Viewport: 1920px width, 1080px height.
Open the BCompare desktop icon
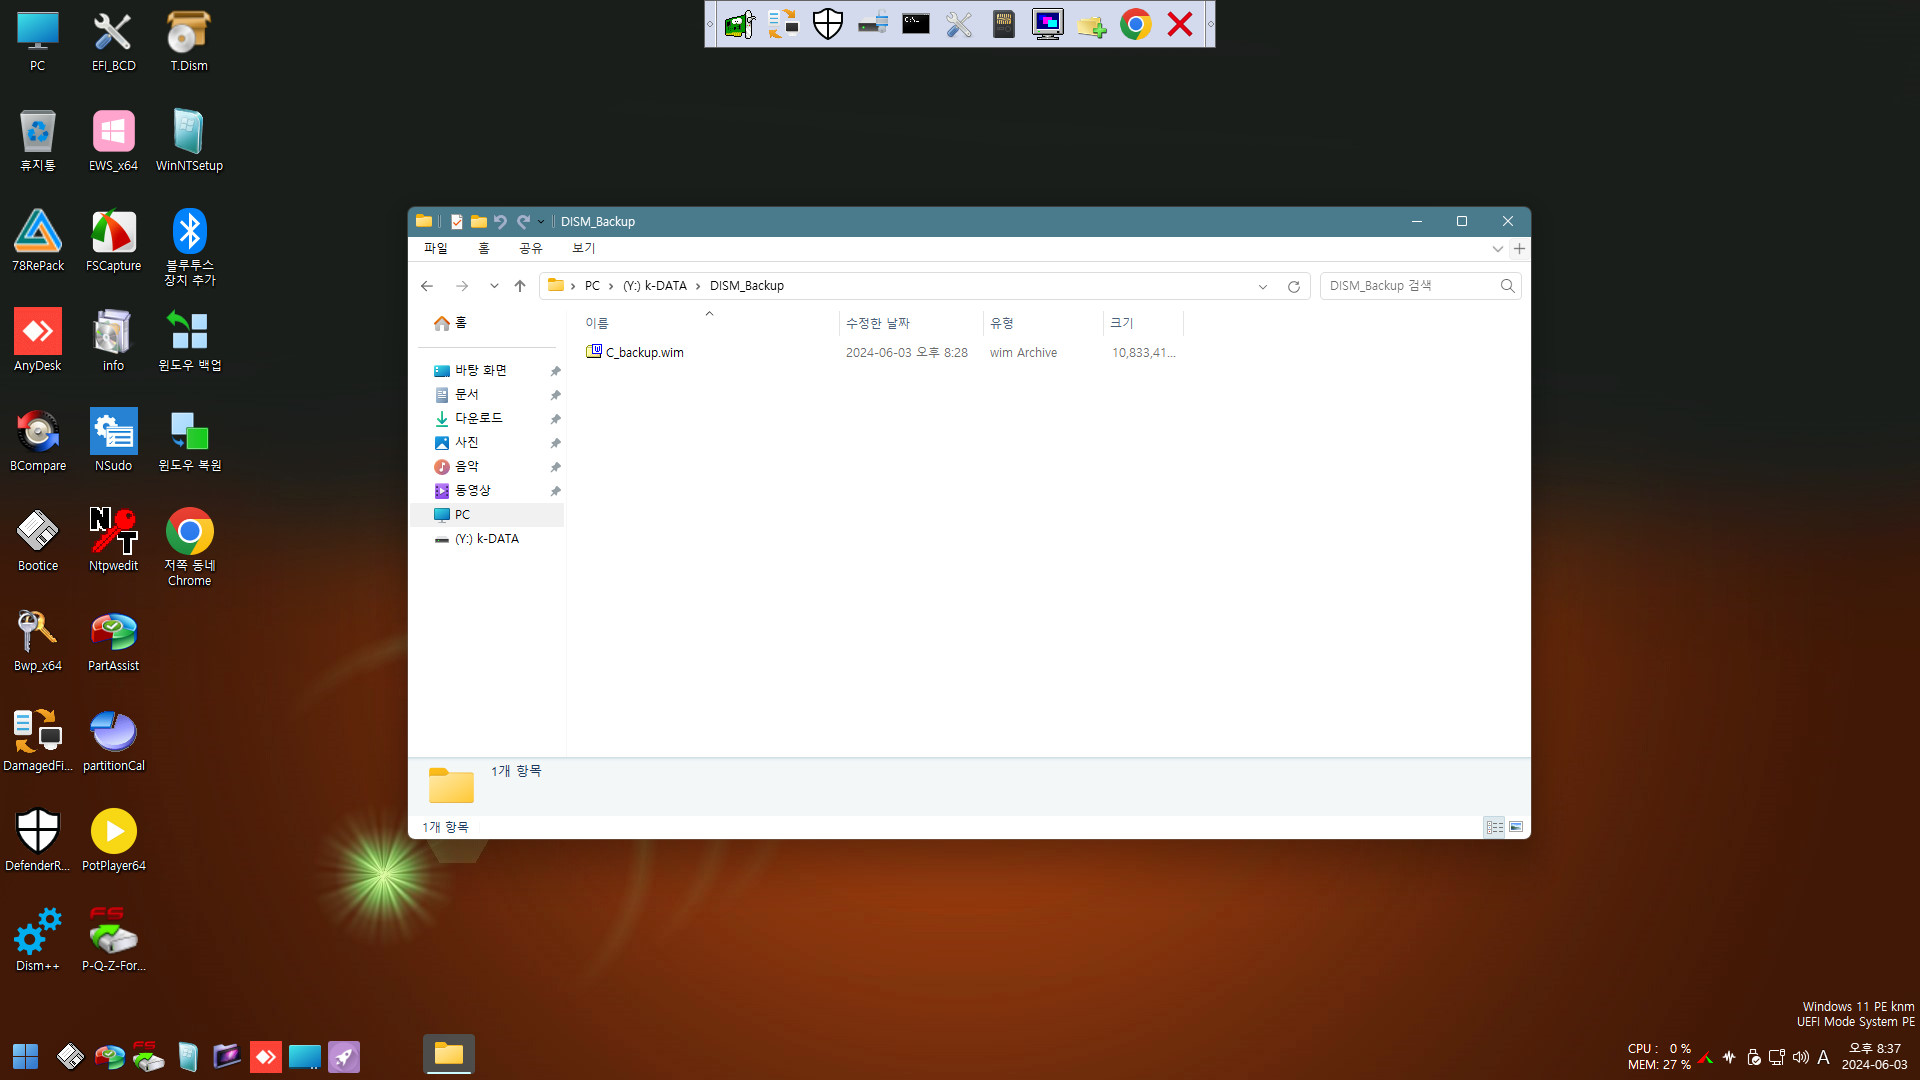point(38,441)
